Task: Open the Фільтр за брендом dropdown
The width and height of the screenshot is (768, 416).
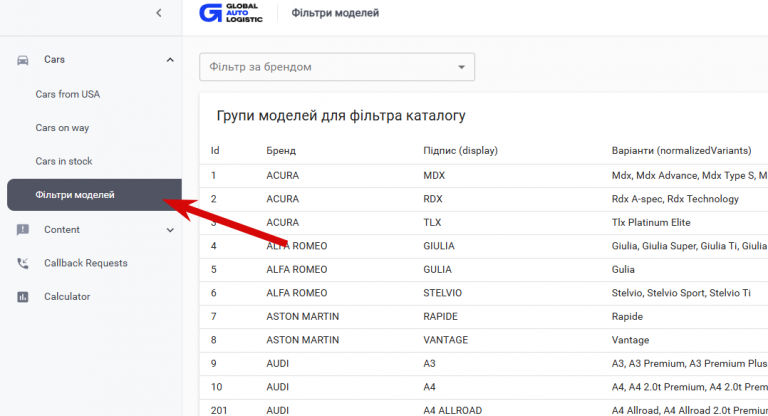Action: pos(337,67)
